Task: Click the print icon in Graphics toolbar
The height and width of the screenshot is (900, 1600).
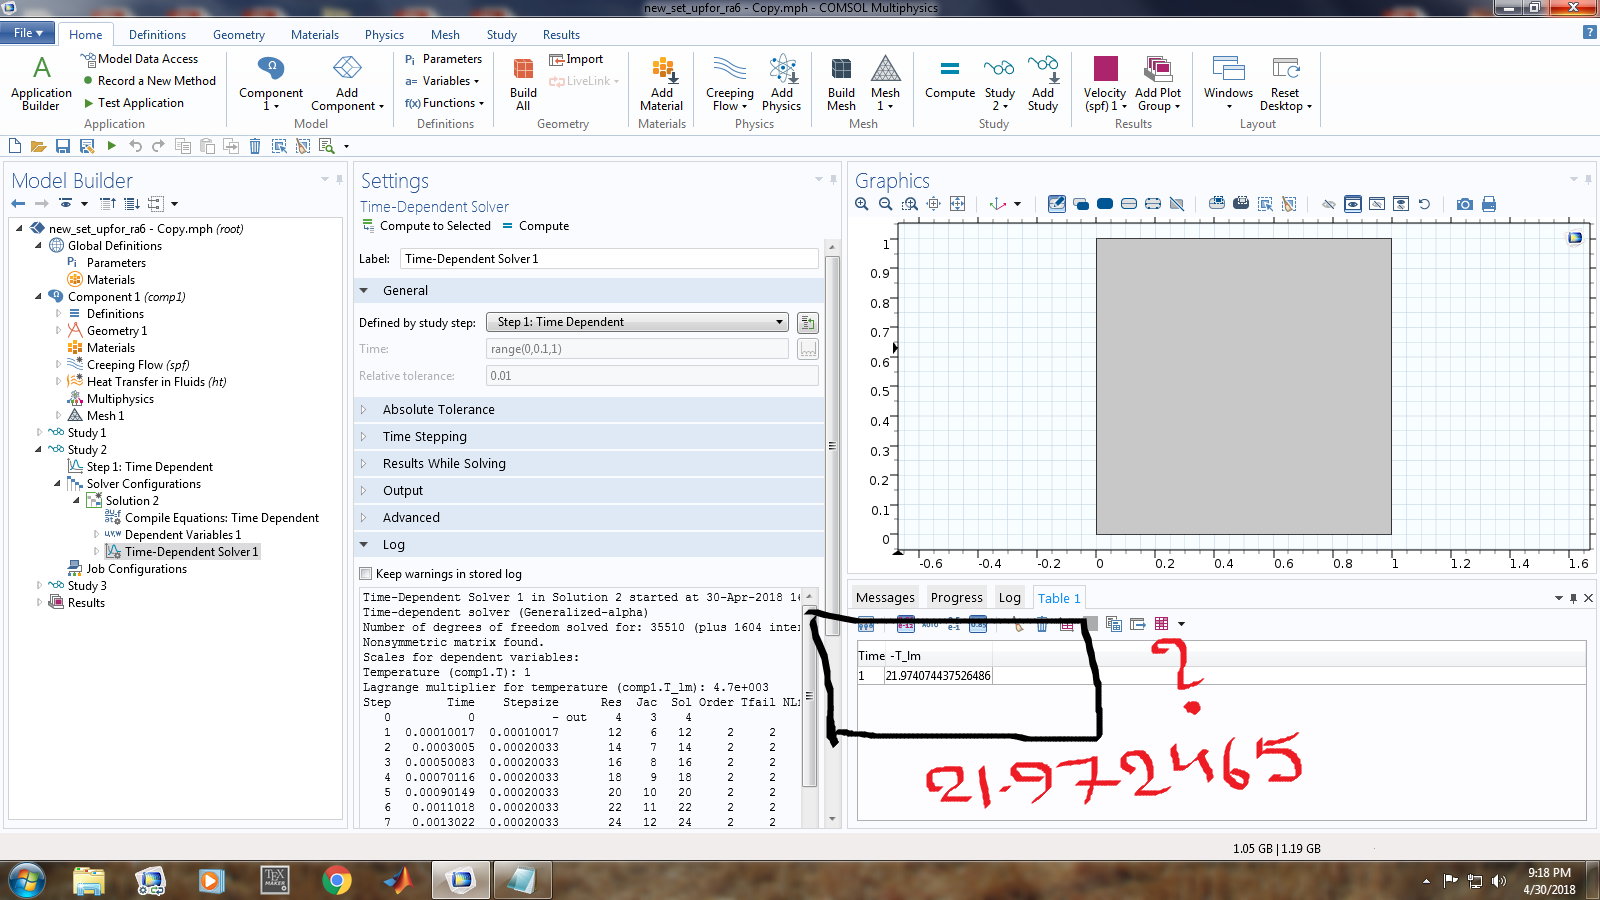Action: (1489, 204)
